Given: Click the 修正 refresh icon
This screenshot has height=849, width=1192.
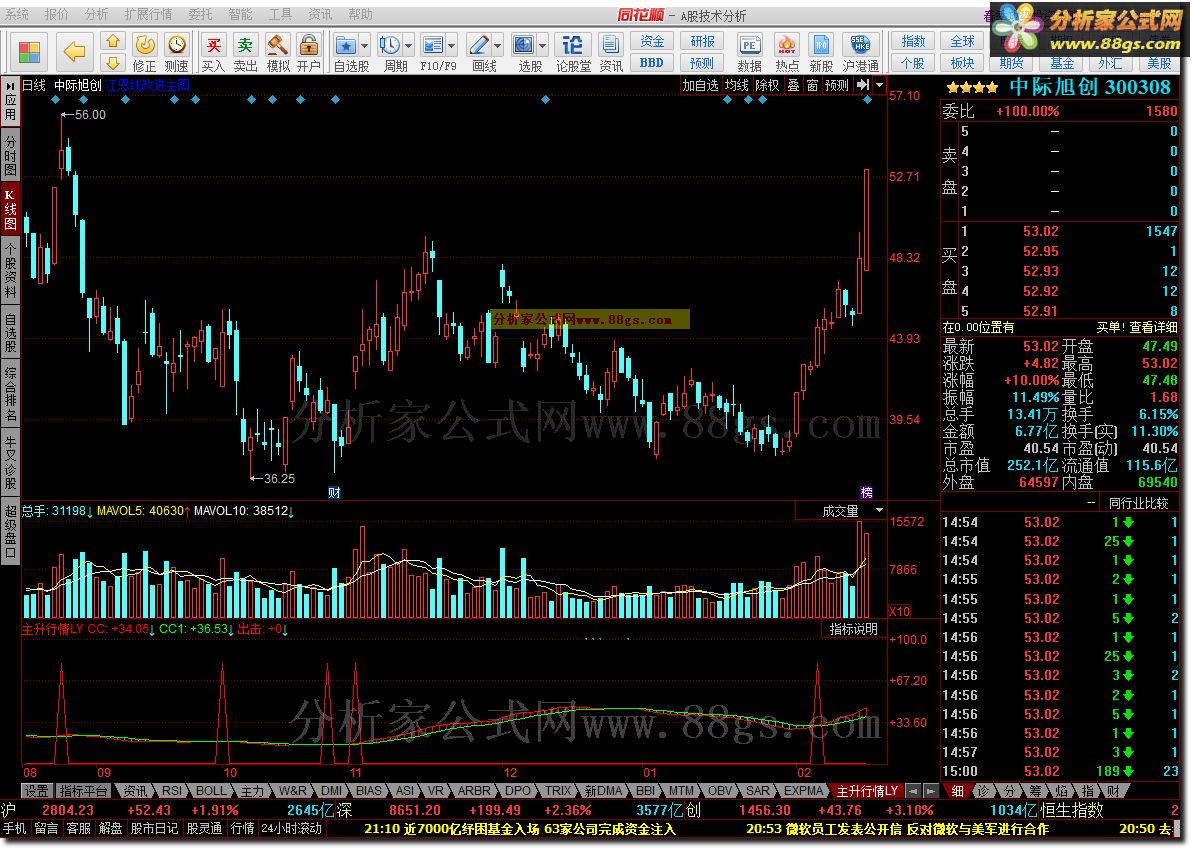Looking at the screenshot, I should (x=144, y=44).
